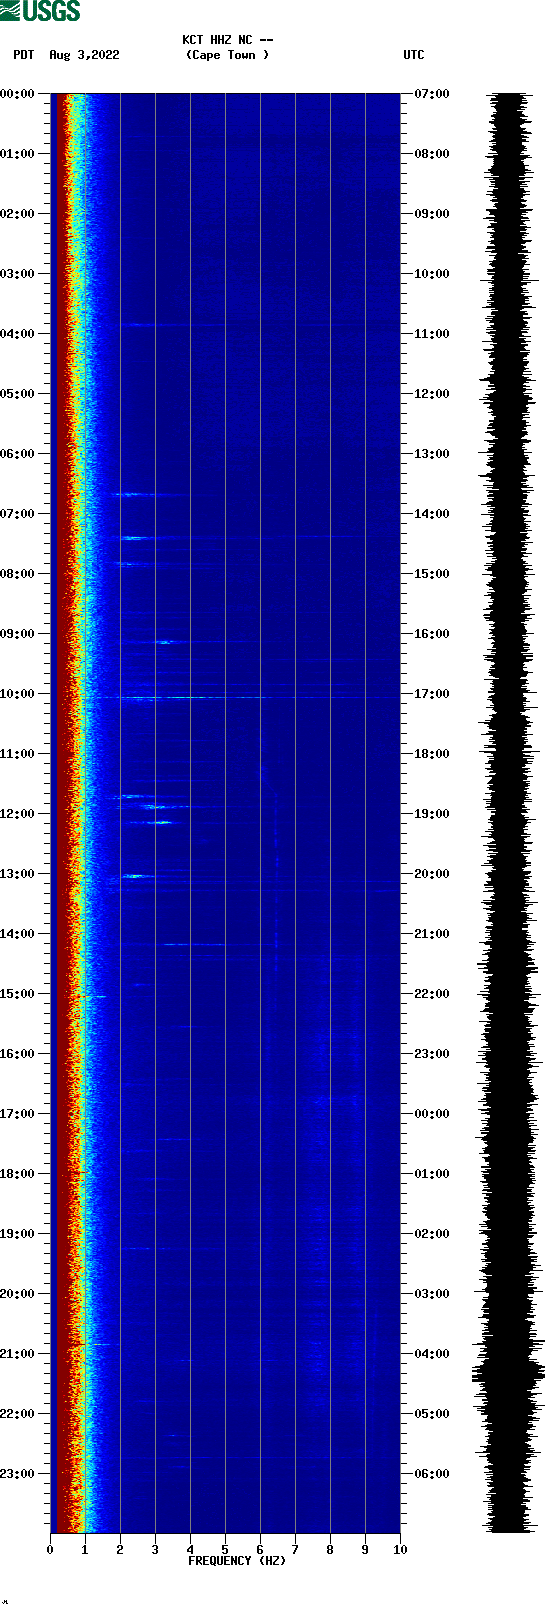Click the 15:00 PDT left-axis label
This screenshot has width=552, height=1613.
click(17, 994)
